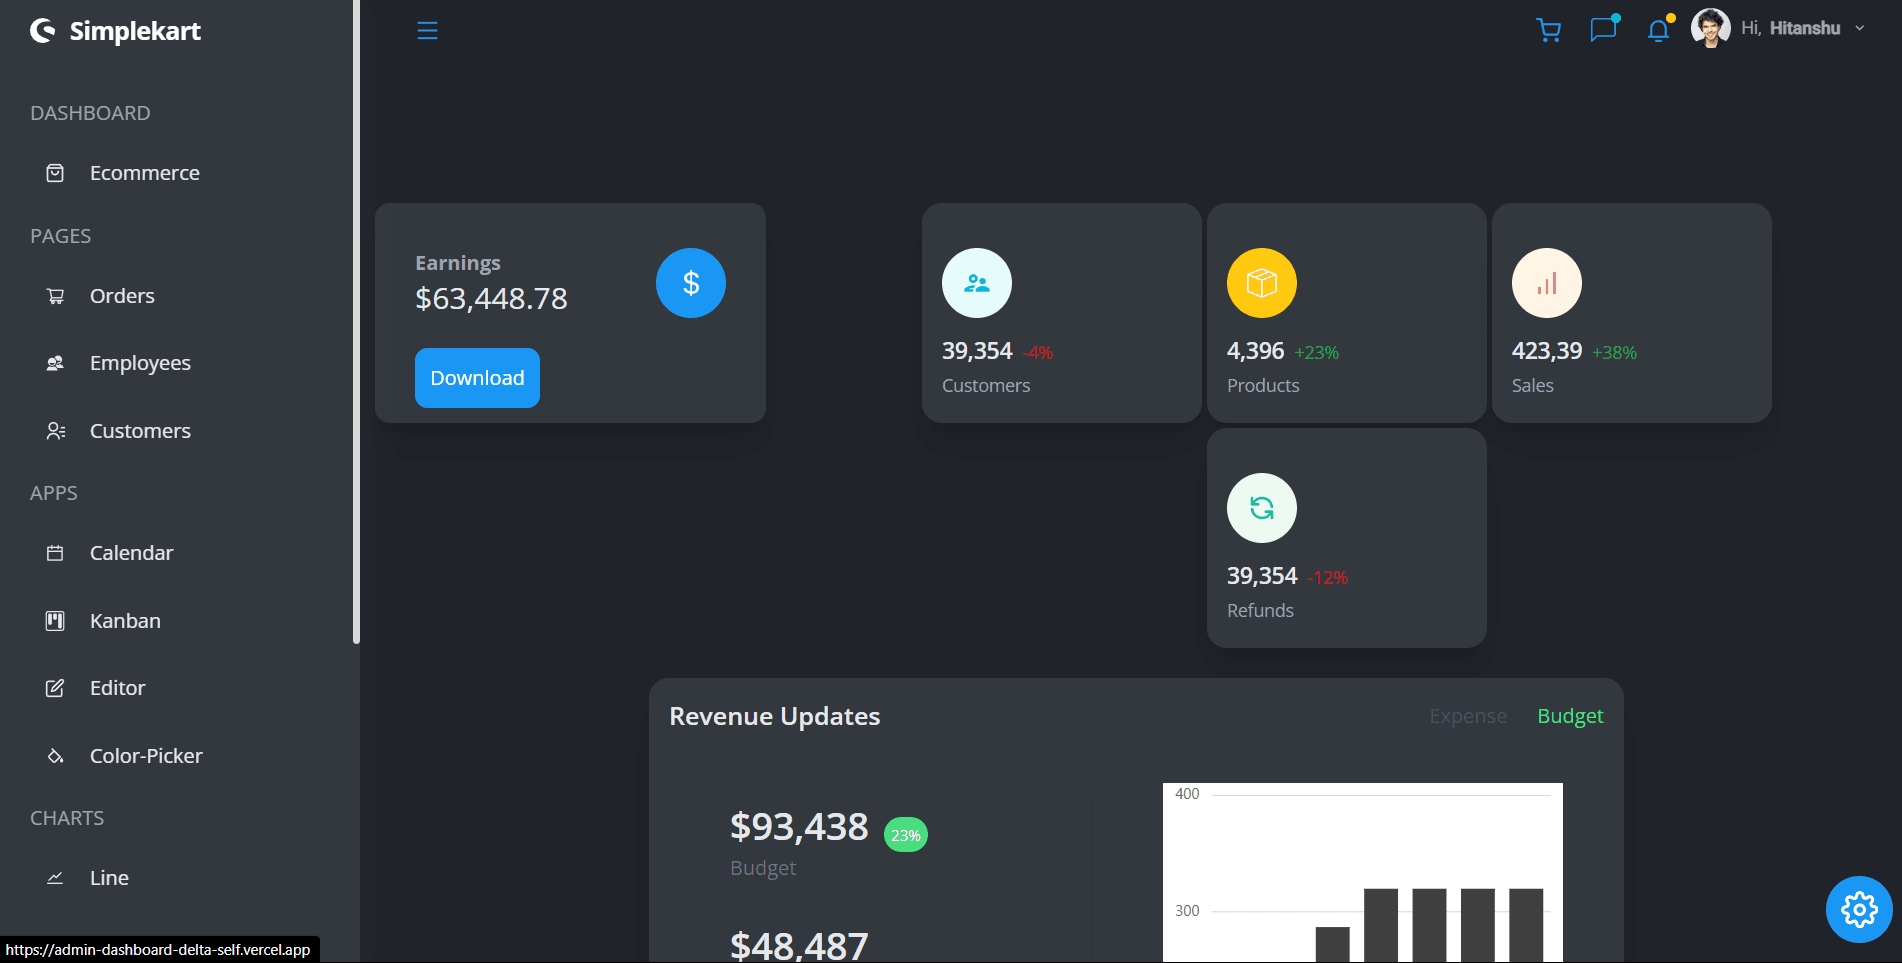
Task: Open Employees page
Action: tap(140, 363)
